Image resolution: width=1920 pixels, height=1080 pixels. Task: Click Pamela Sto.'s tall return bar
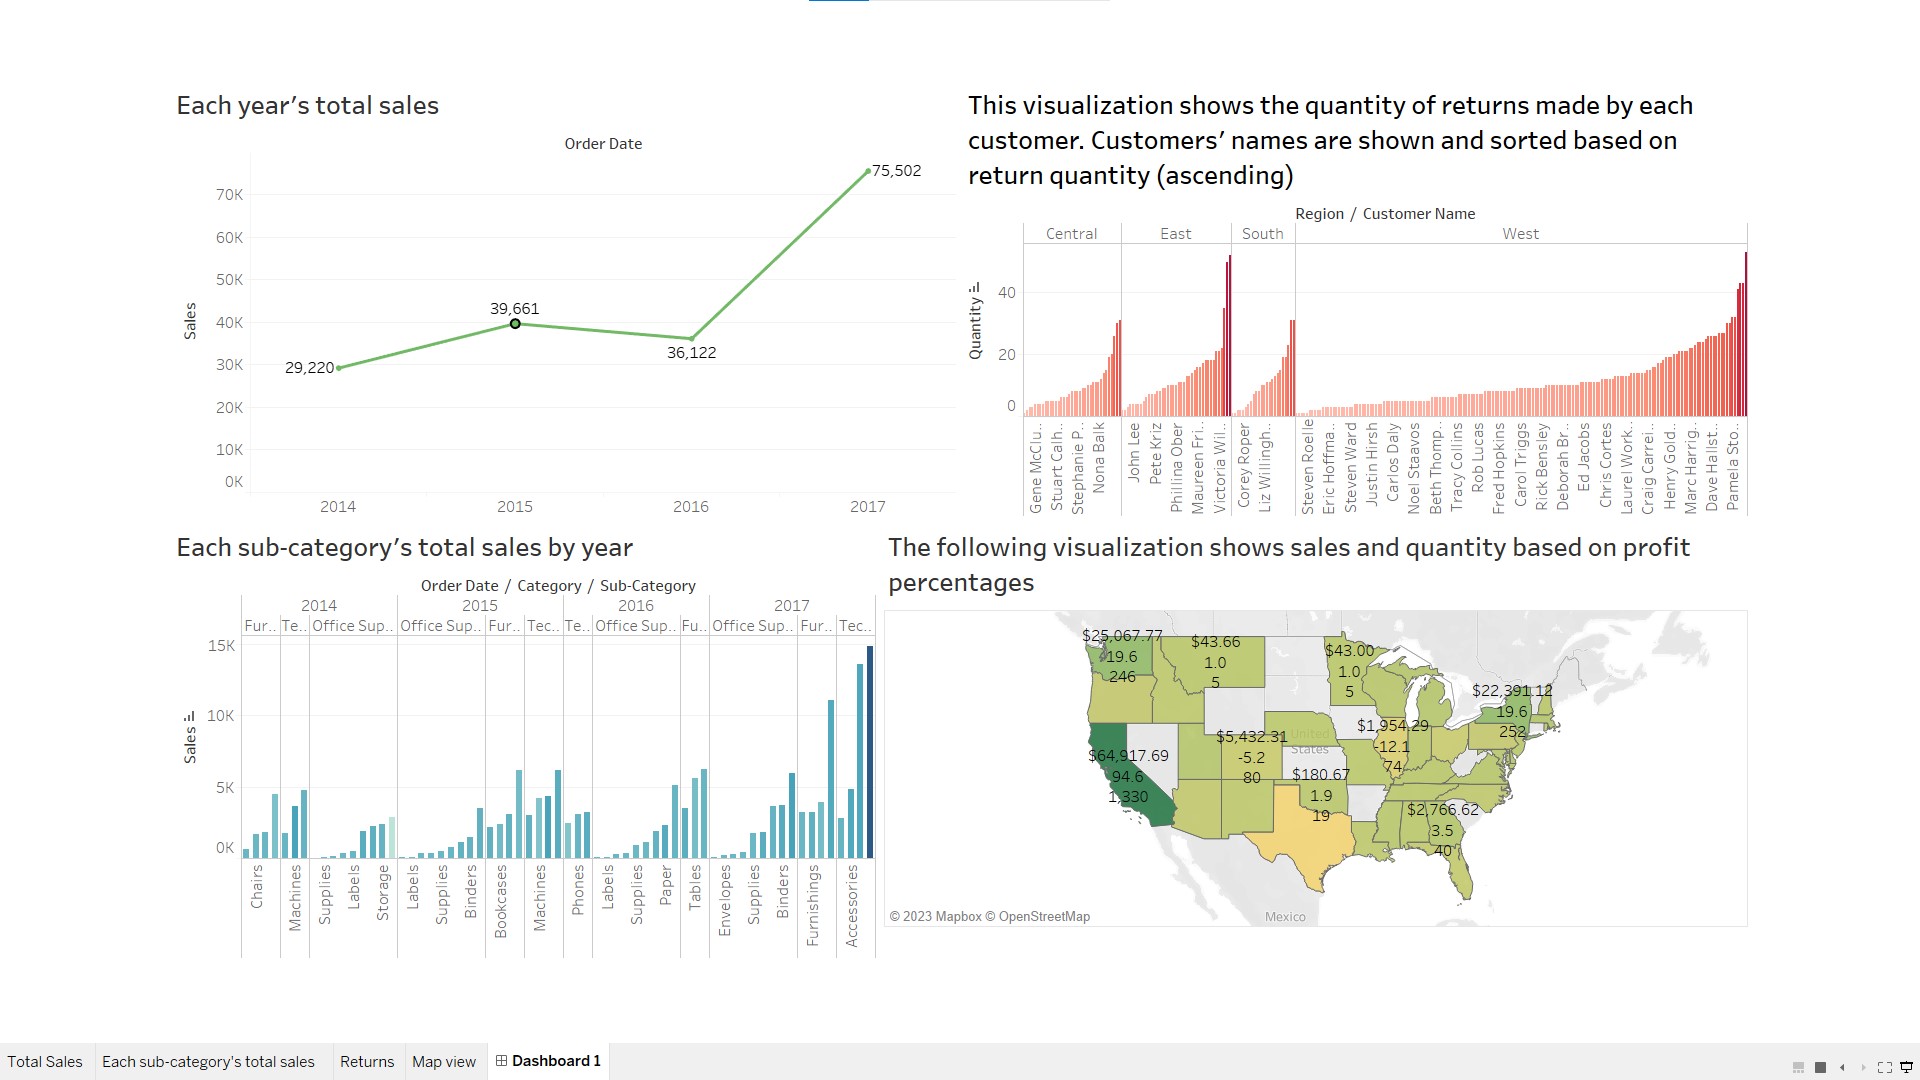pos(1744,330)
